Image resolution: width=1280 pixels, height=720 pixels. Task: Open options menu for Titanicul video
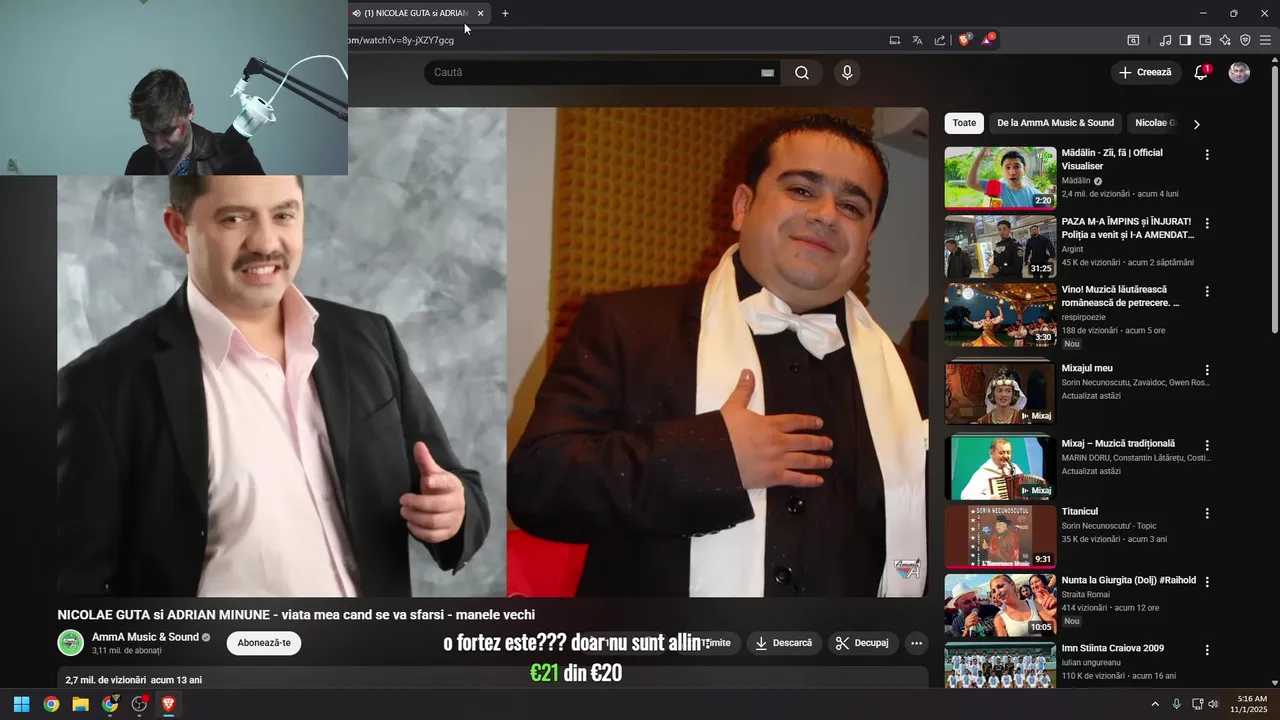click(x=1207, y=513)
